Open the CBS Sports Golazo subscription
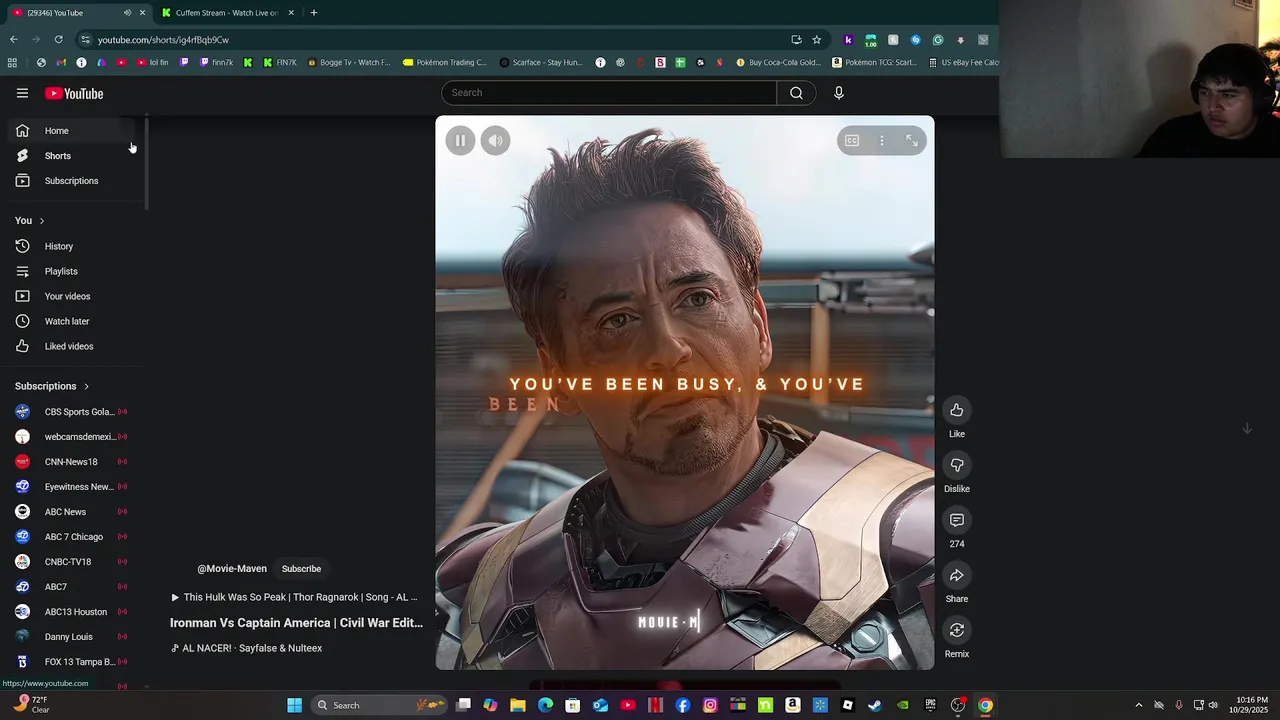Image resolution: width=1280 pixels, height=720 pixels. 72,412
